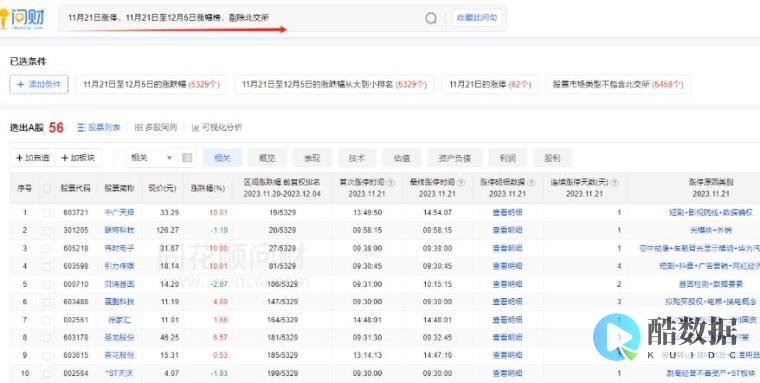Select the 概览 indicator tab

(267, 158)
